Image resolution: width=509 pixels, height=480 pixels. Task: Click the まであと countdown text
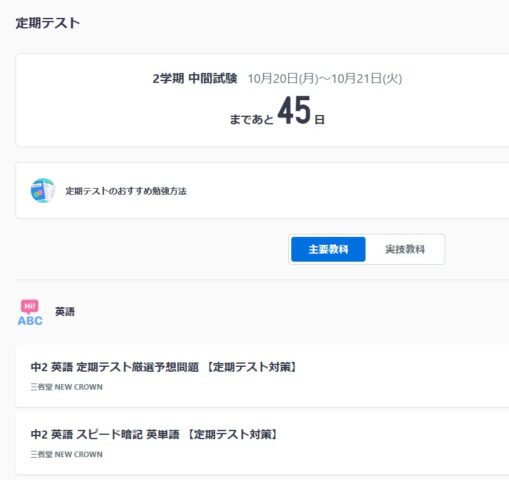coord(252,119)
